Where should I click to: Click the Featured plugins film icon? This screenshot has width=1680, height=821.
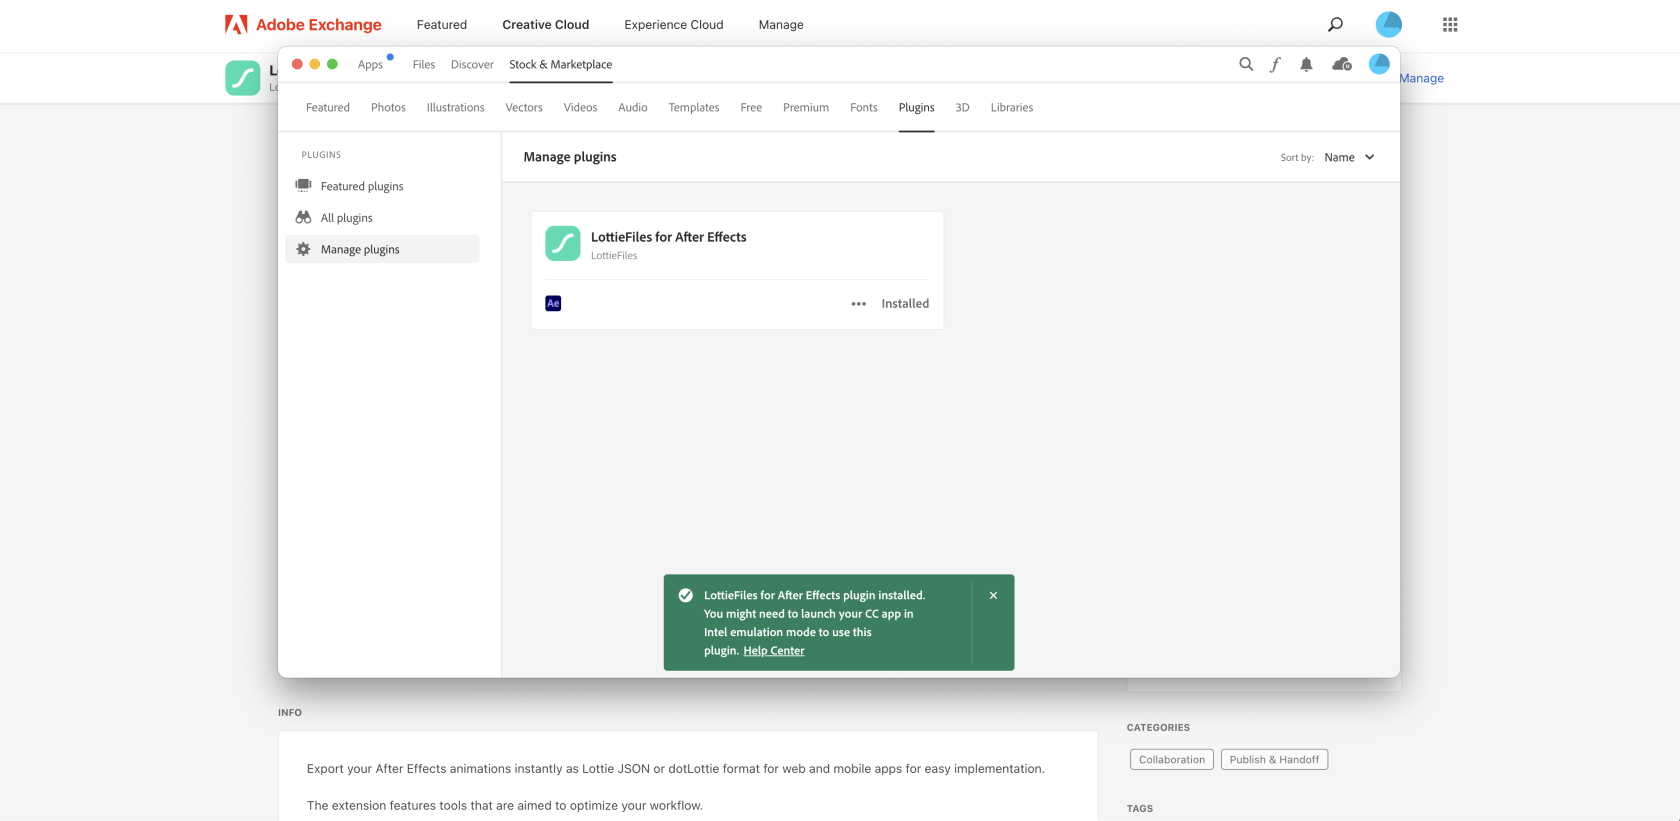303,185
